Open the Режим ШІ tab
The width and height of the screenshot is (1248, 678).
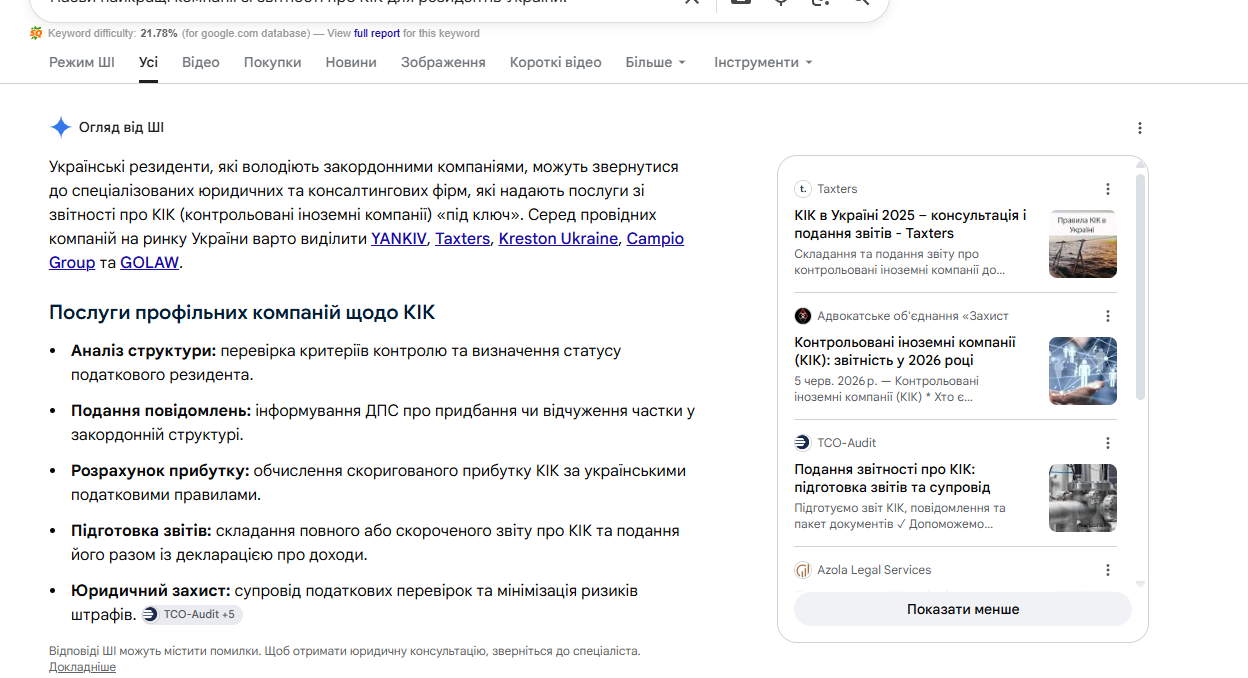pyautogui.click(x=82, y=62)
